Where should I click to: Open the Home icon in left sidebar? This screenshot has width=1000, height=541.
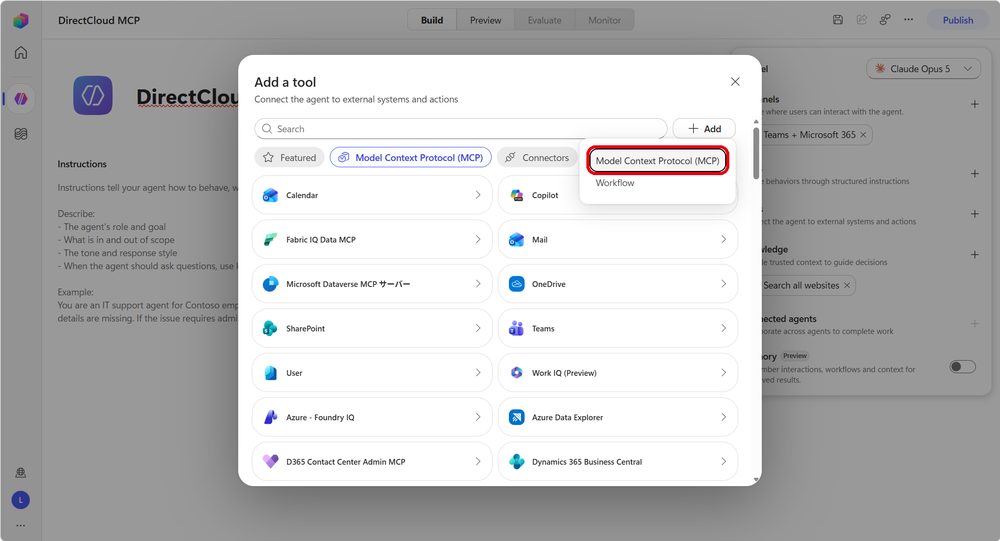[20, 53]
